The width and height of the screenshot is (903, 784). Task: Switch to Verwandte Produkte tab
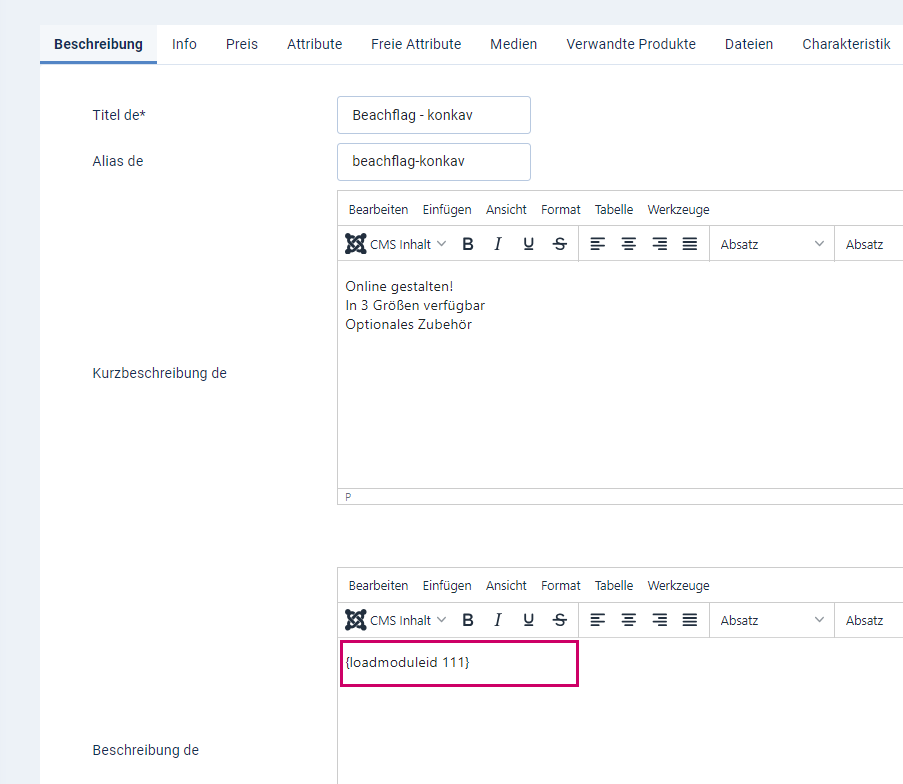coord(631,44)
